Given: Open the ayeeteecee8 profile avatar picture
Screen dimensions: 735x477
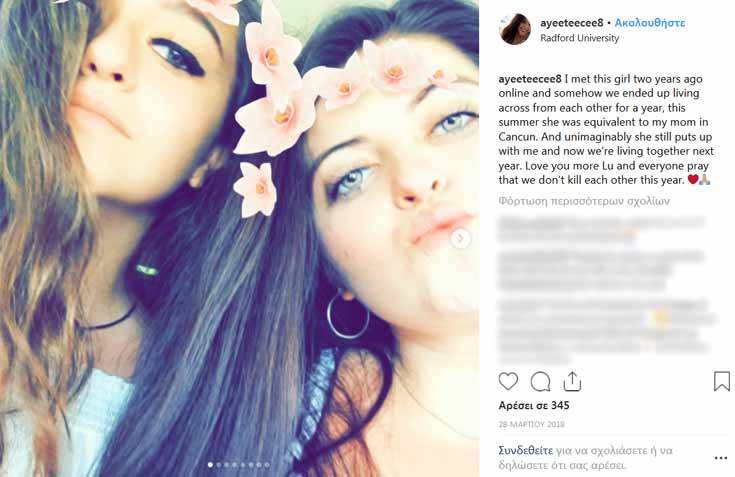Looking at the screenshot, I should tap(515, 30).
